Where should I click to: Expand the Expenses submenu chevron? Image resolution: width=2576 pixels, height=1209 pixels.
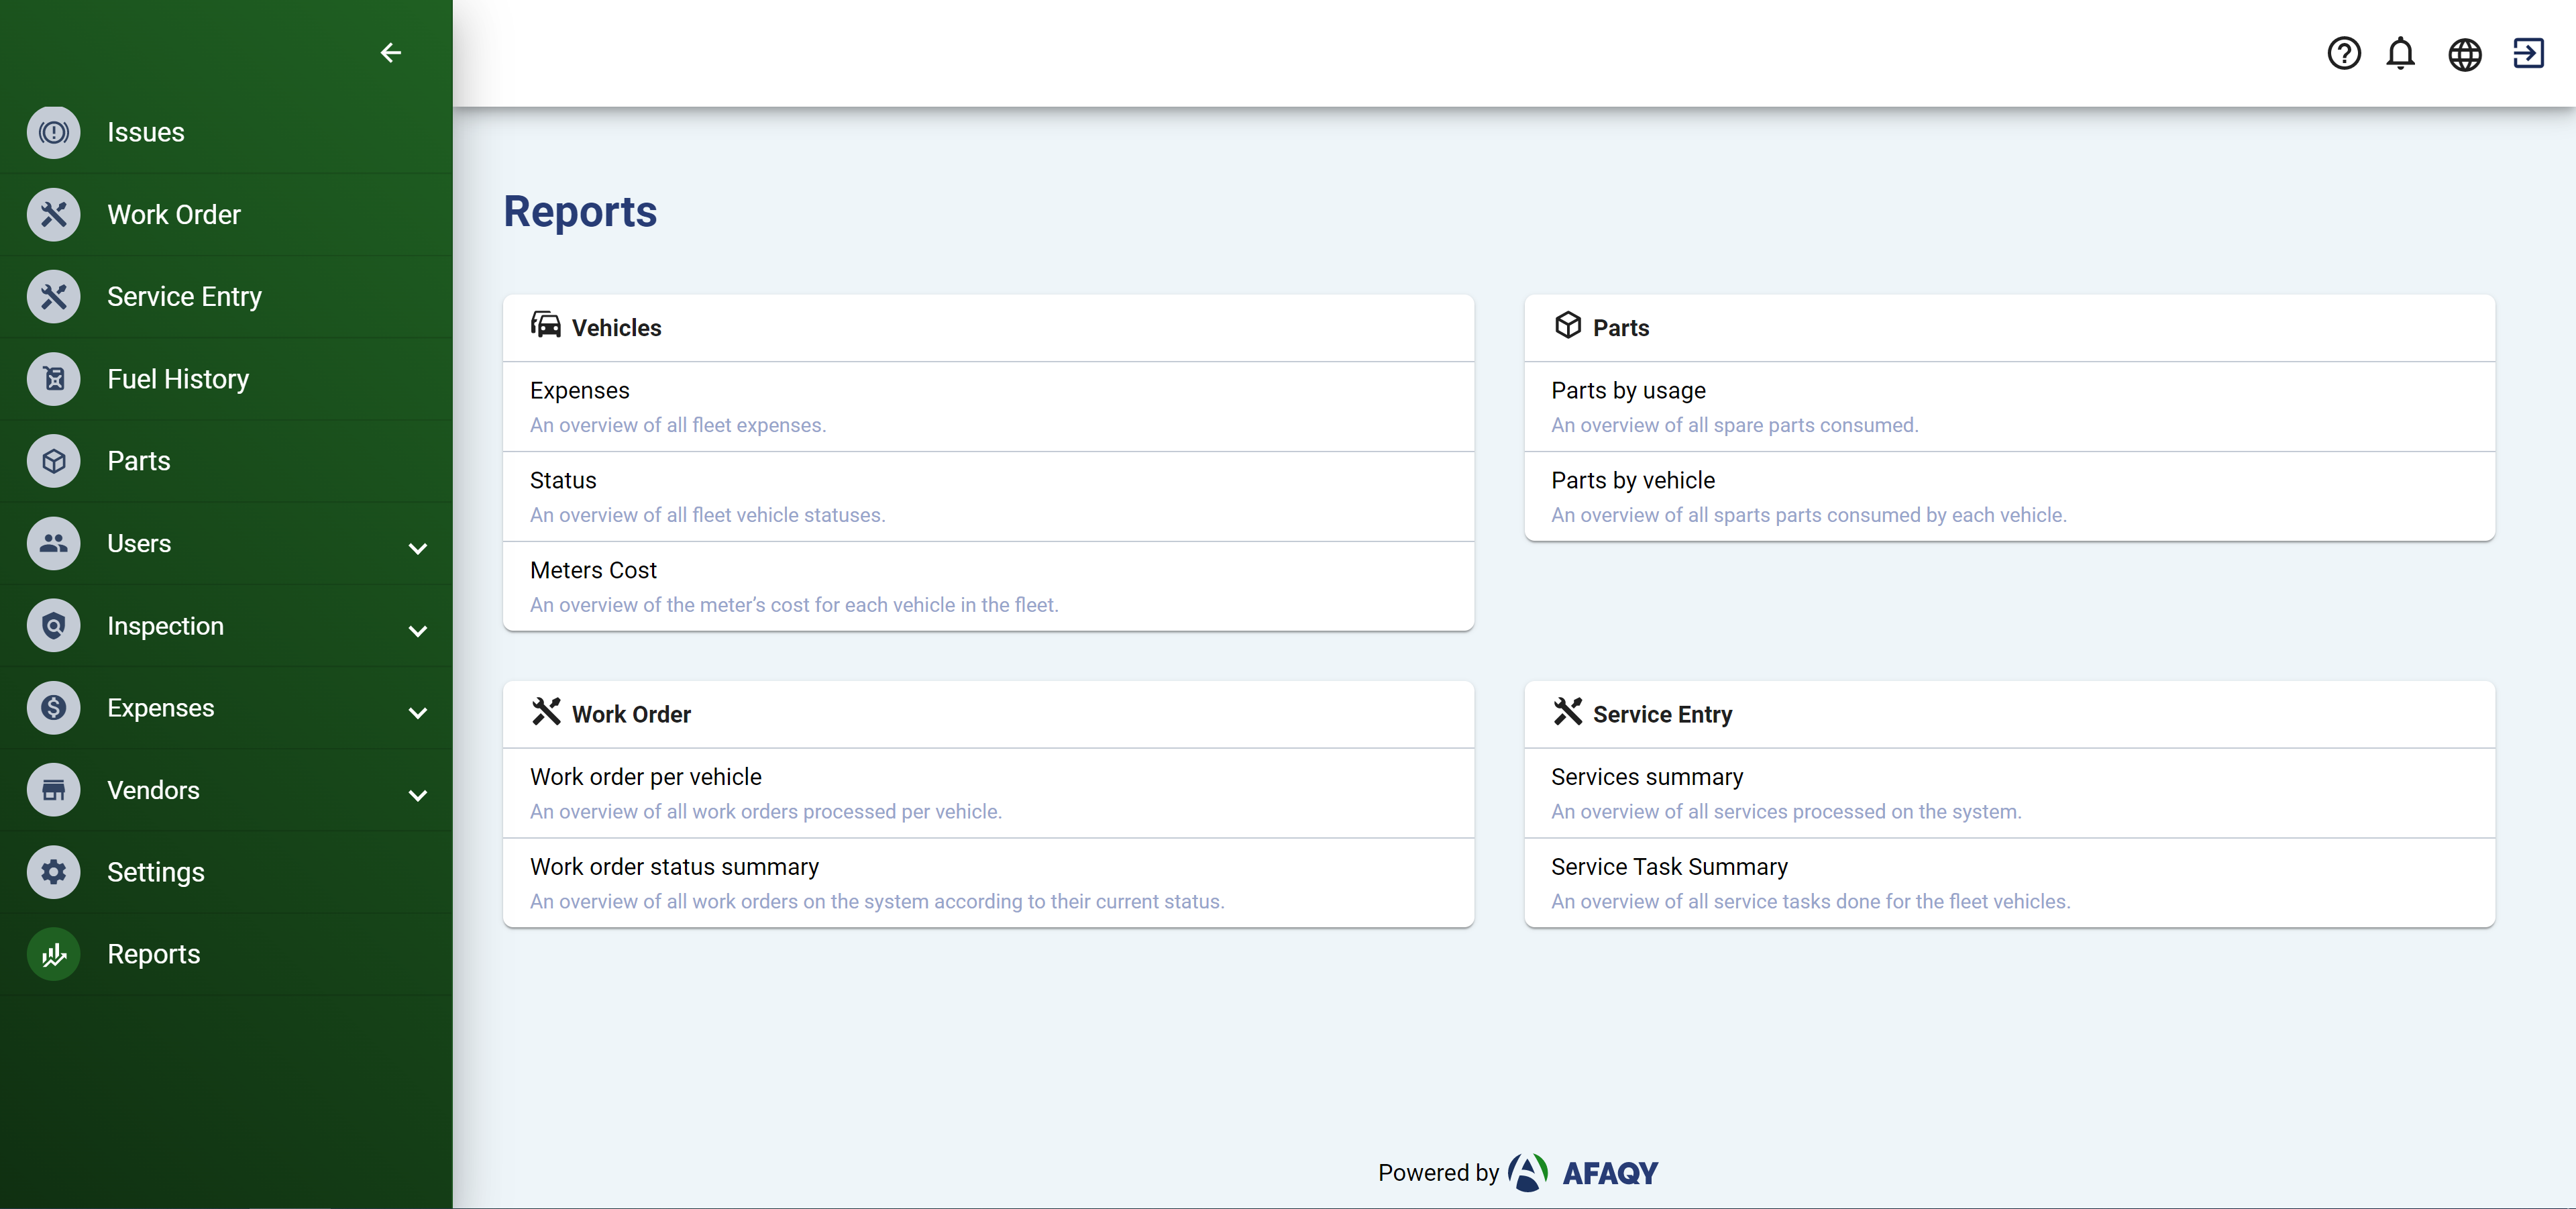point(418,713)
